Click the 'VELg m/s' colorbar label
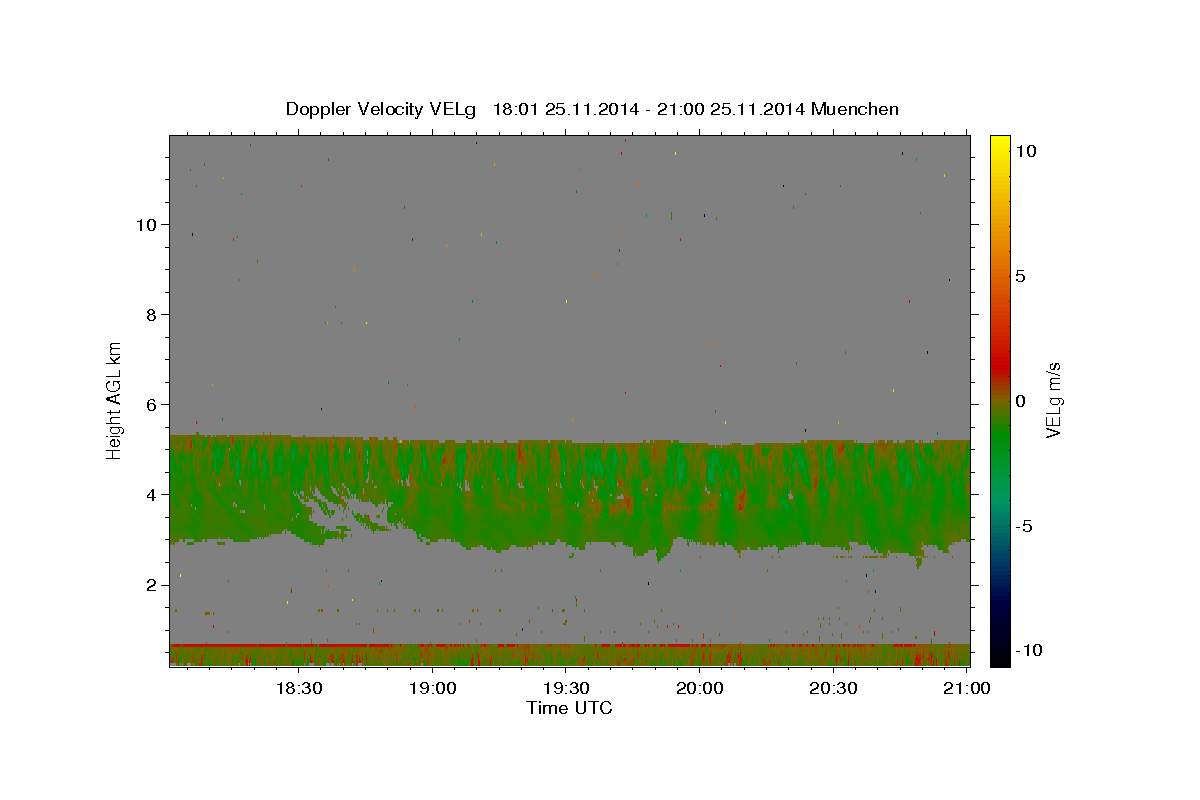The height and width of the screenshot is (800, 1200). click(1053, 399)
